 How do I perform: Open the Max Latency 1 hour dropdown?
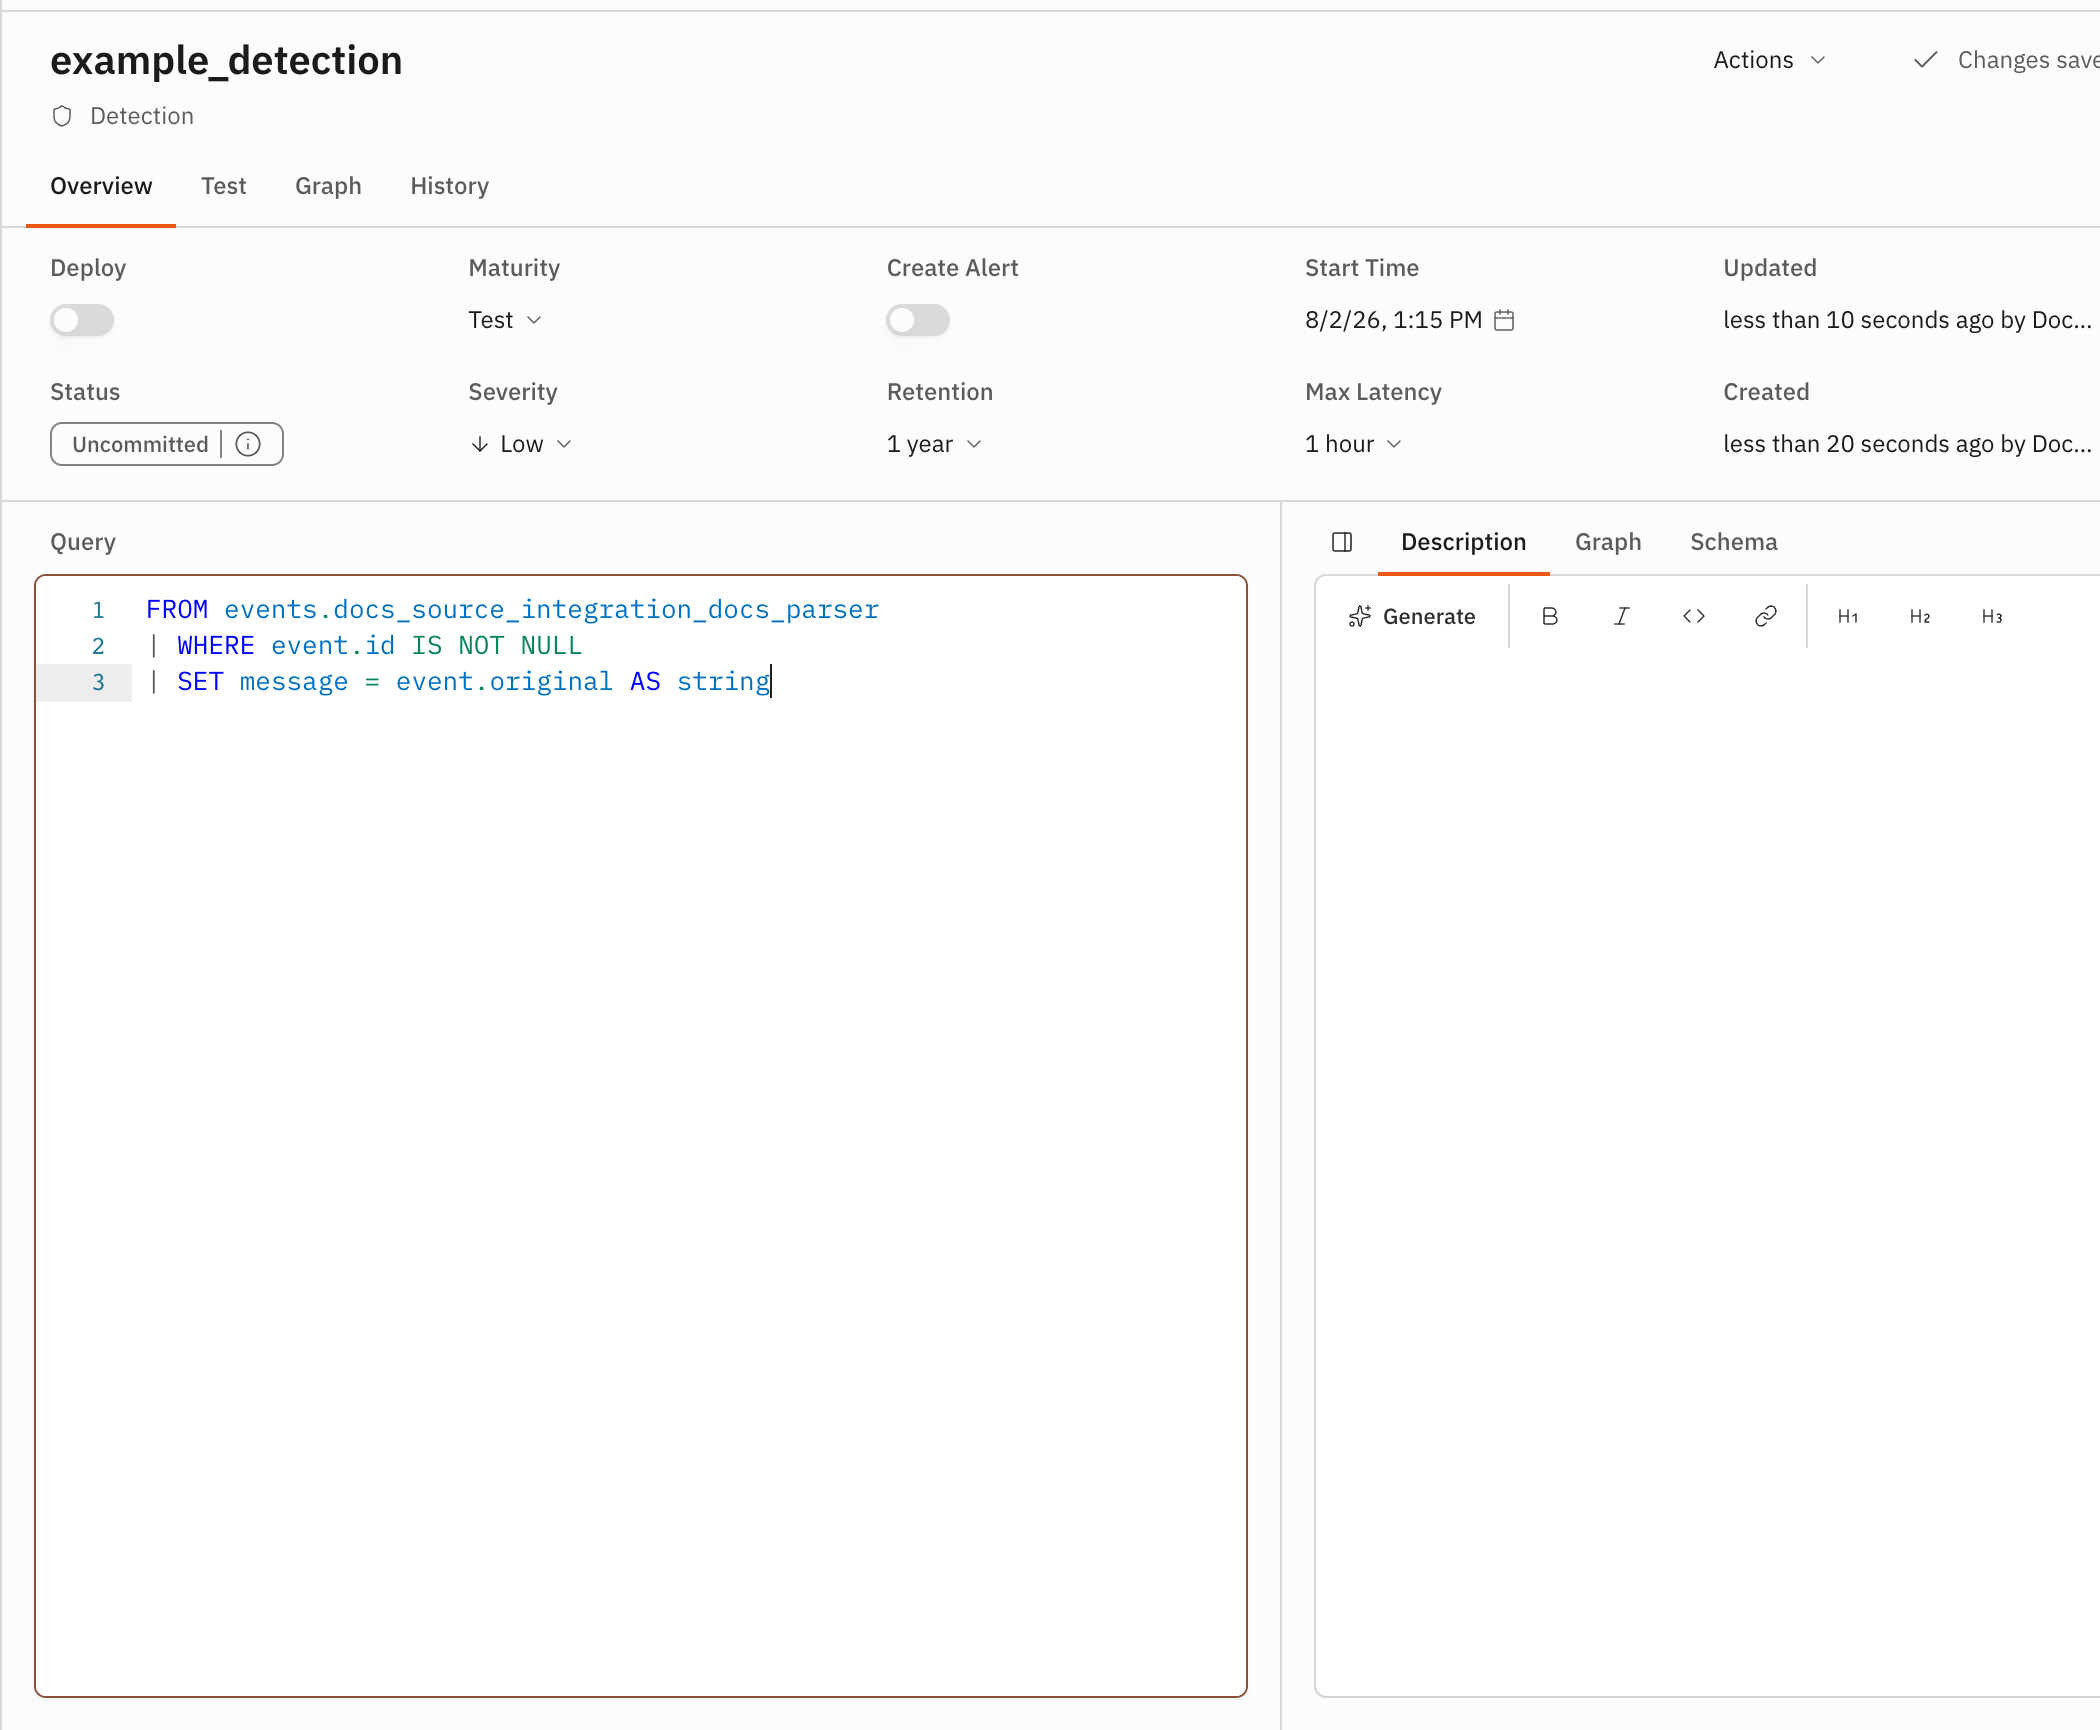point(1353,444)
